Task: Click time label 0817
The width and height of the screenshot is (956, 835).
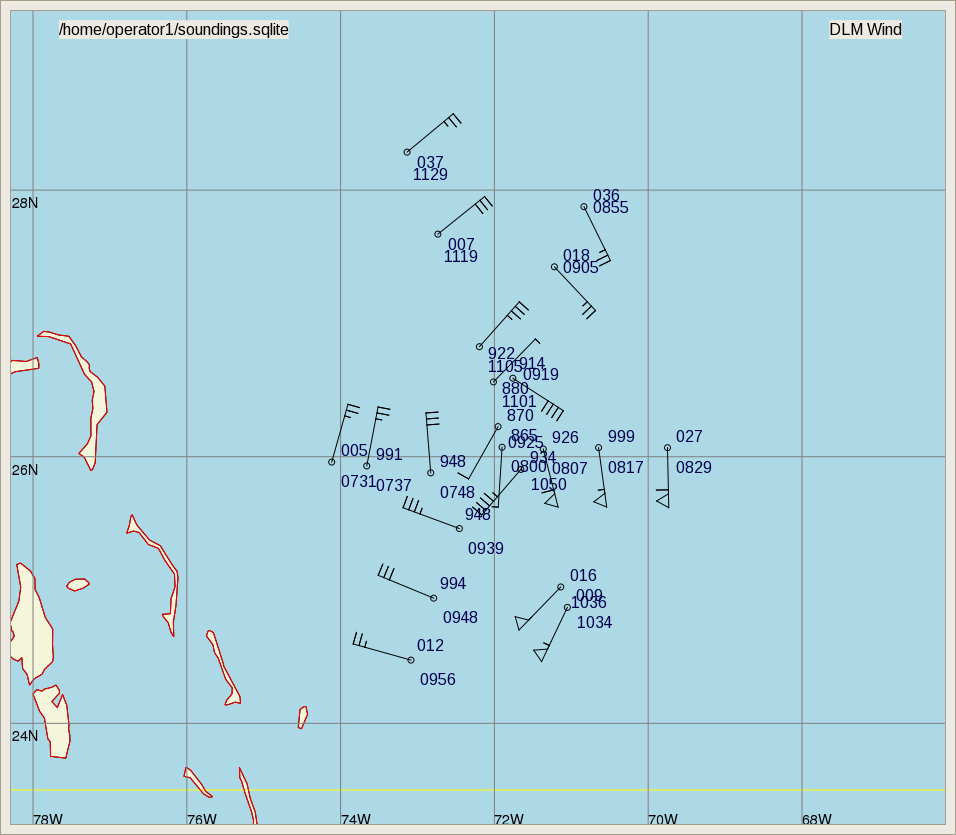Action: coord(626,467)
